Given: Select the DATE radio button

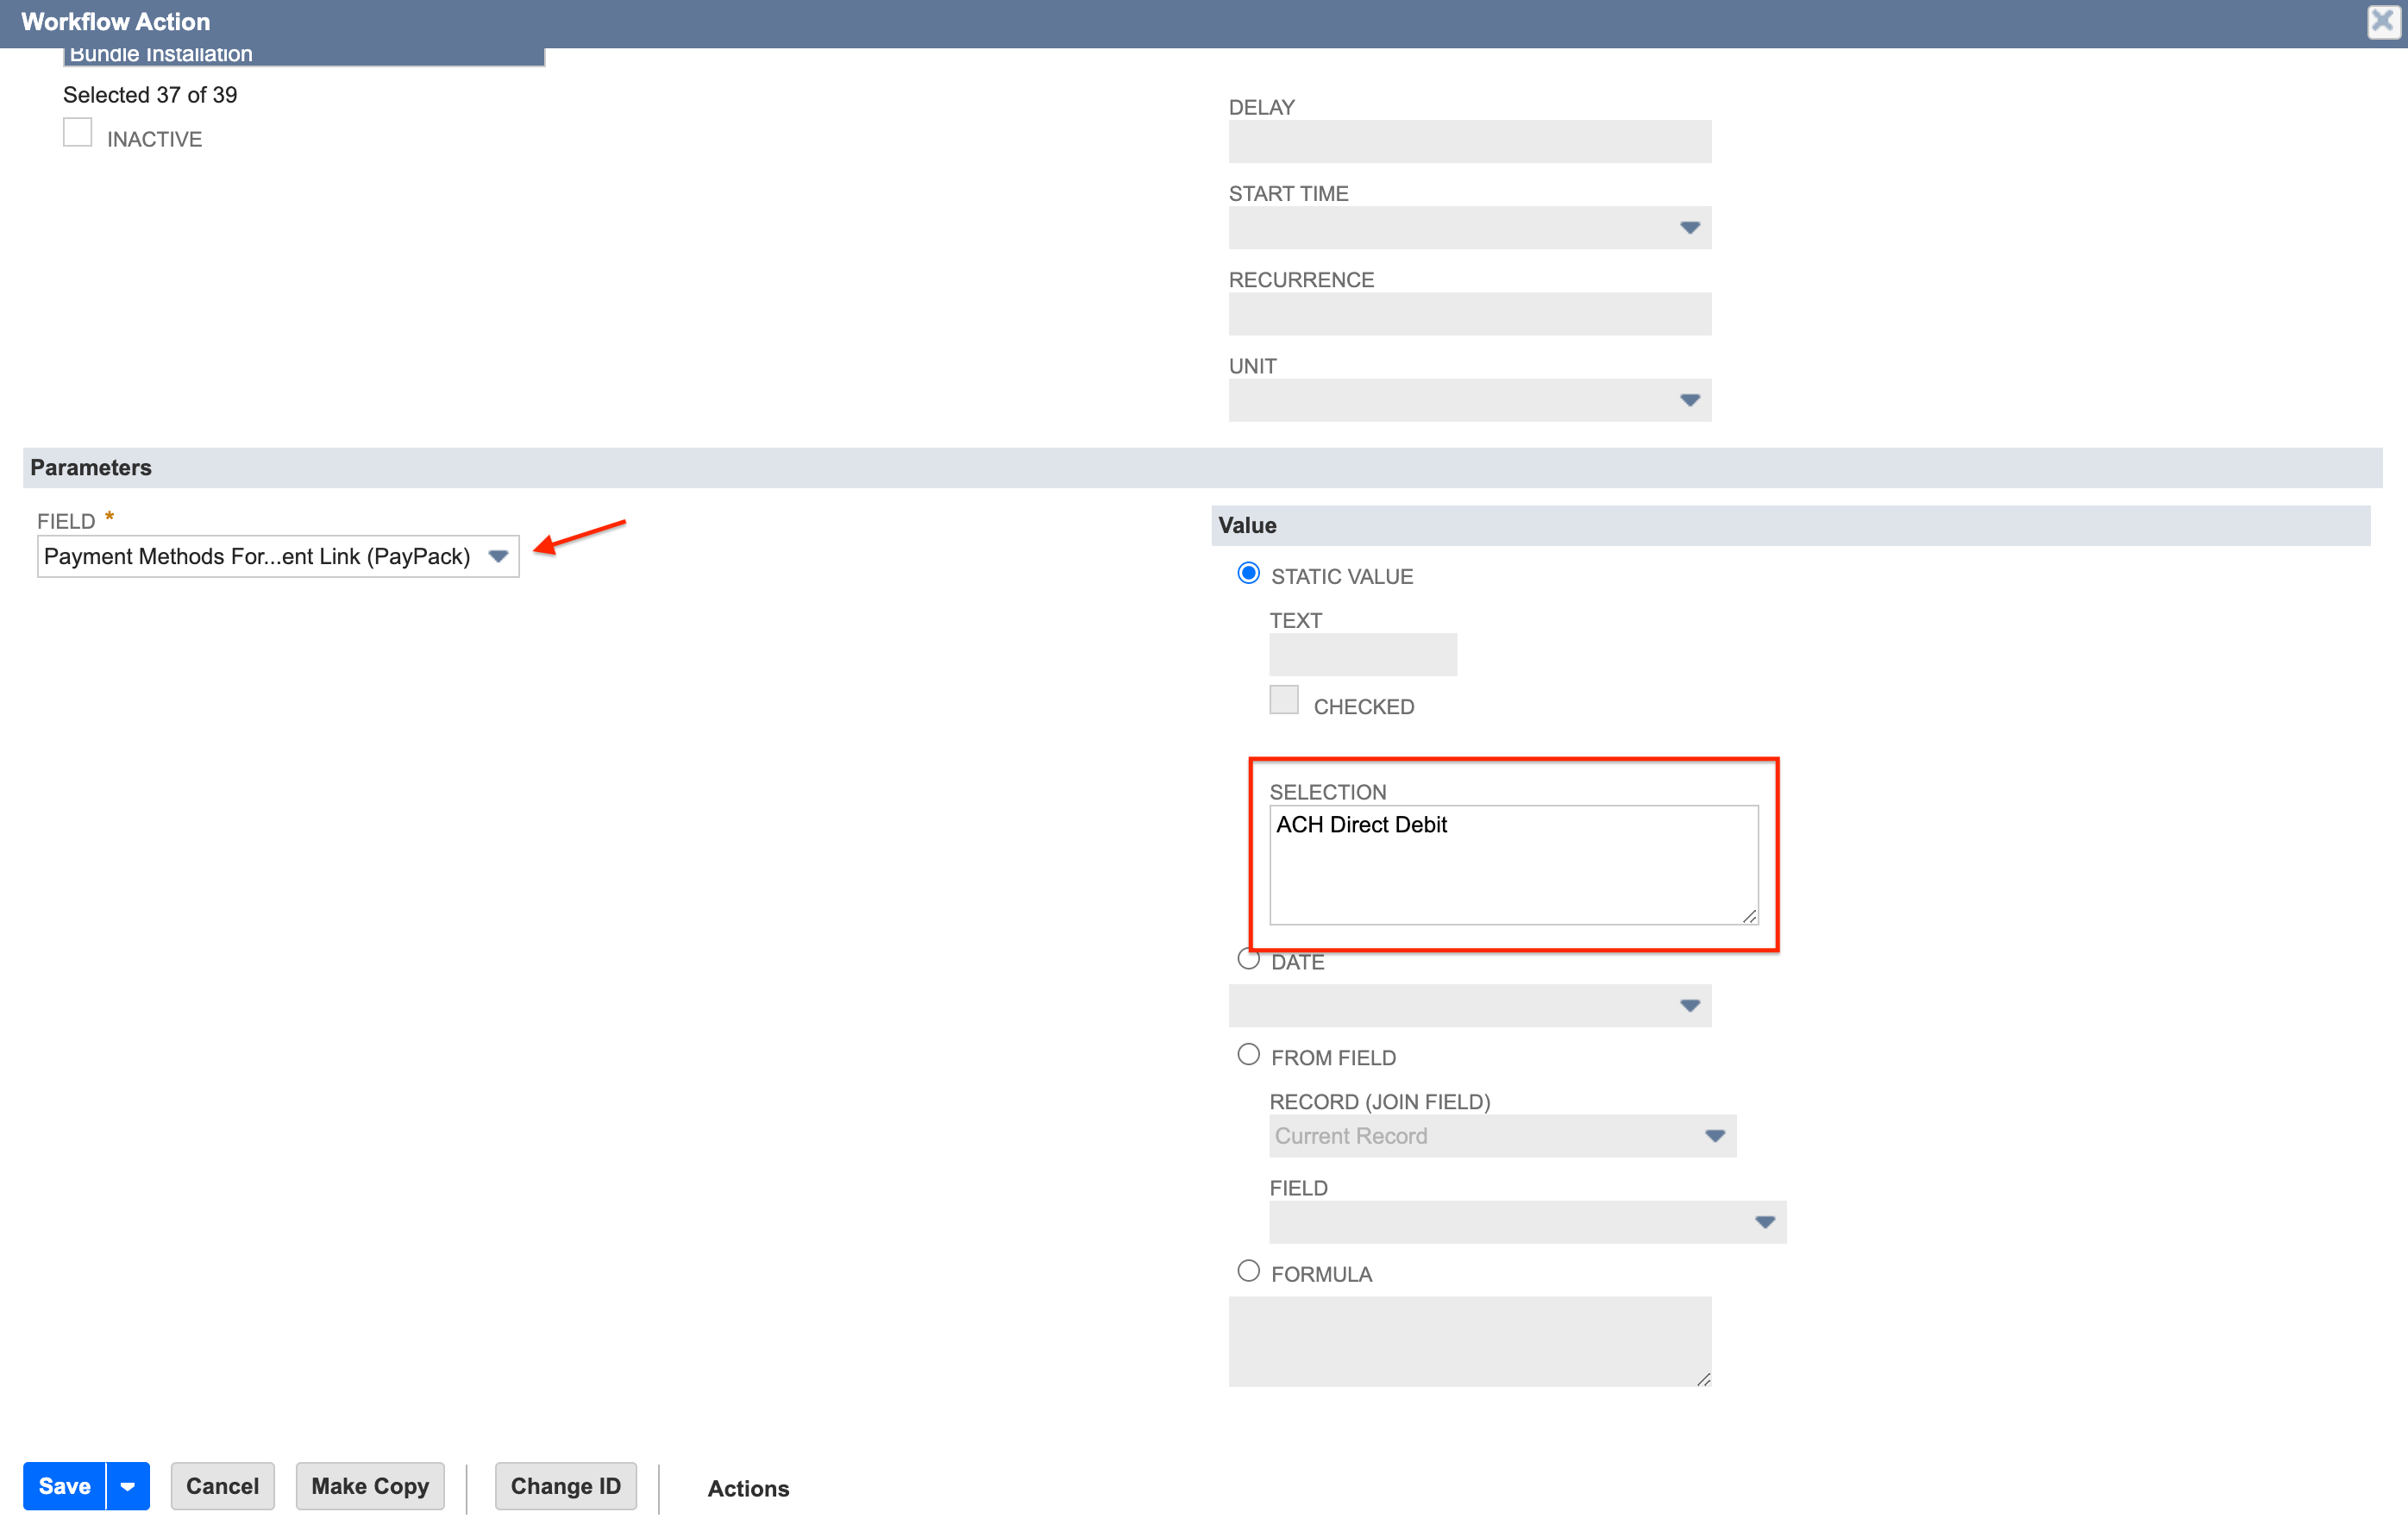Looking at the screenshot, I should point(1248,959).
